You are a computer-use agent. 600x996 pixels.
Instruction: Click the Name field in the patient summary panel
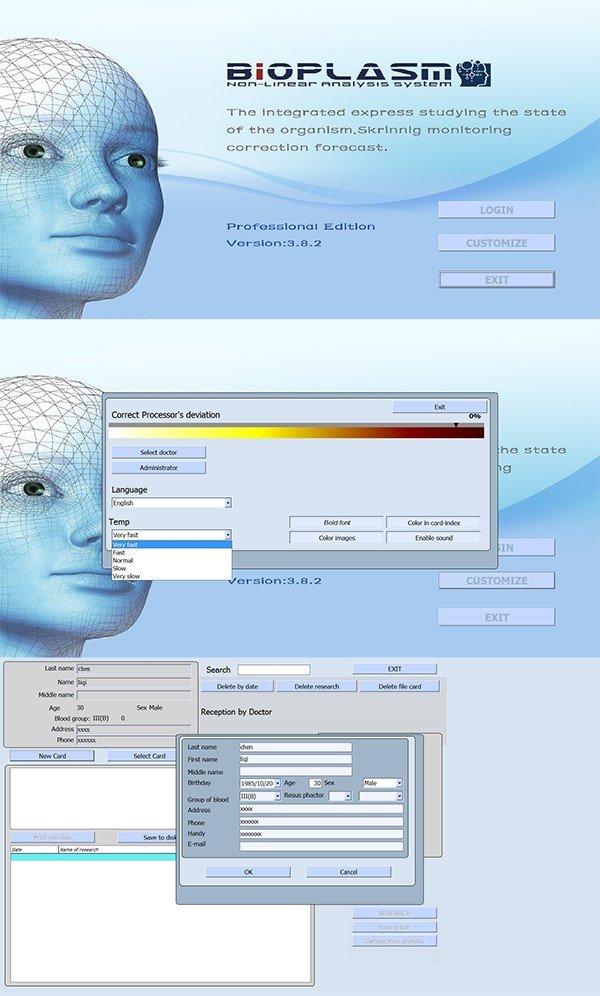133,682
